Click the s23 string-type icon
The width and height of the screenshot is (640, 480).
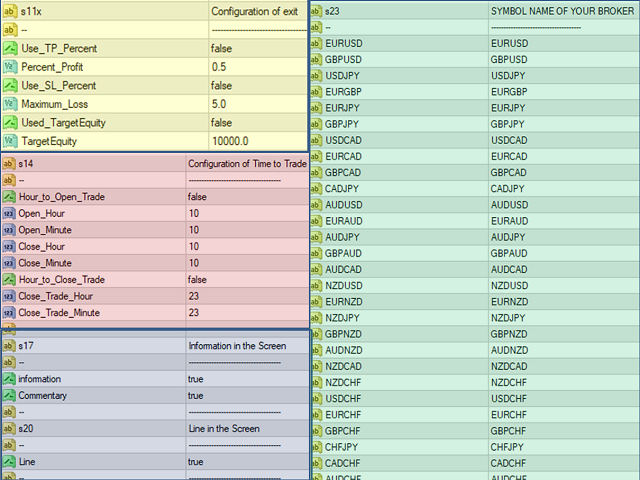pos(316,11)
